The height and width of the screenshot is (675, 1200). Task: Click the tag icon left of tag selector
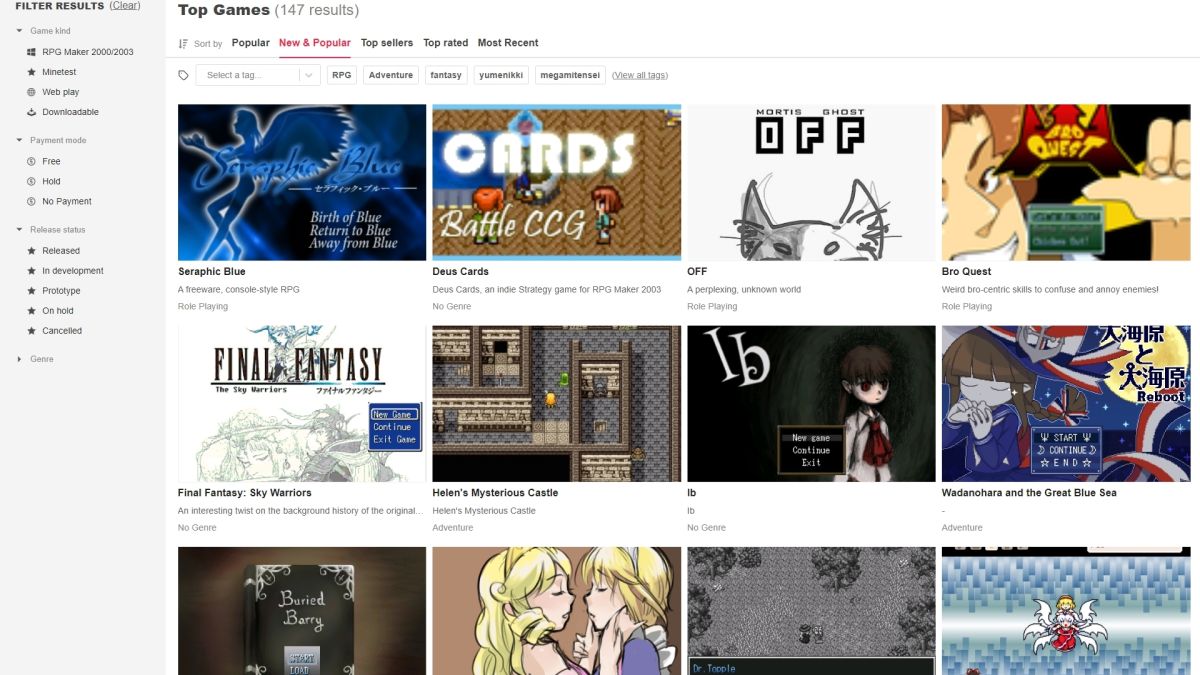click(183, 75)
